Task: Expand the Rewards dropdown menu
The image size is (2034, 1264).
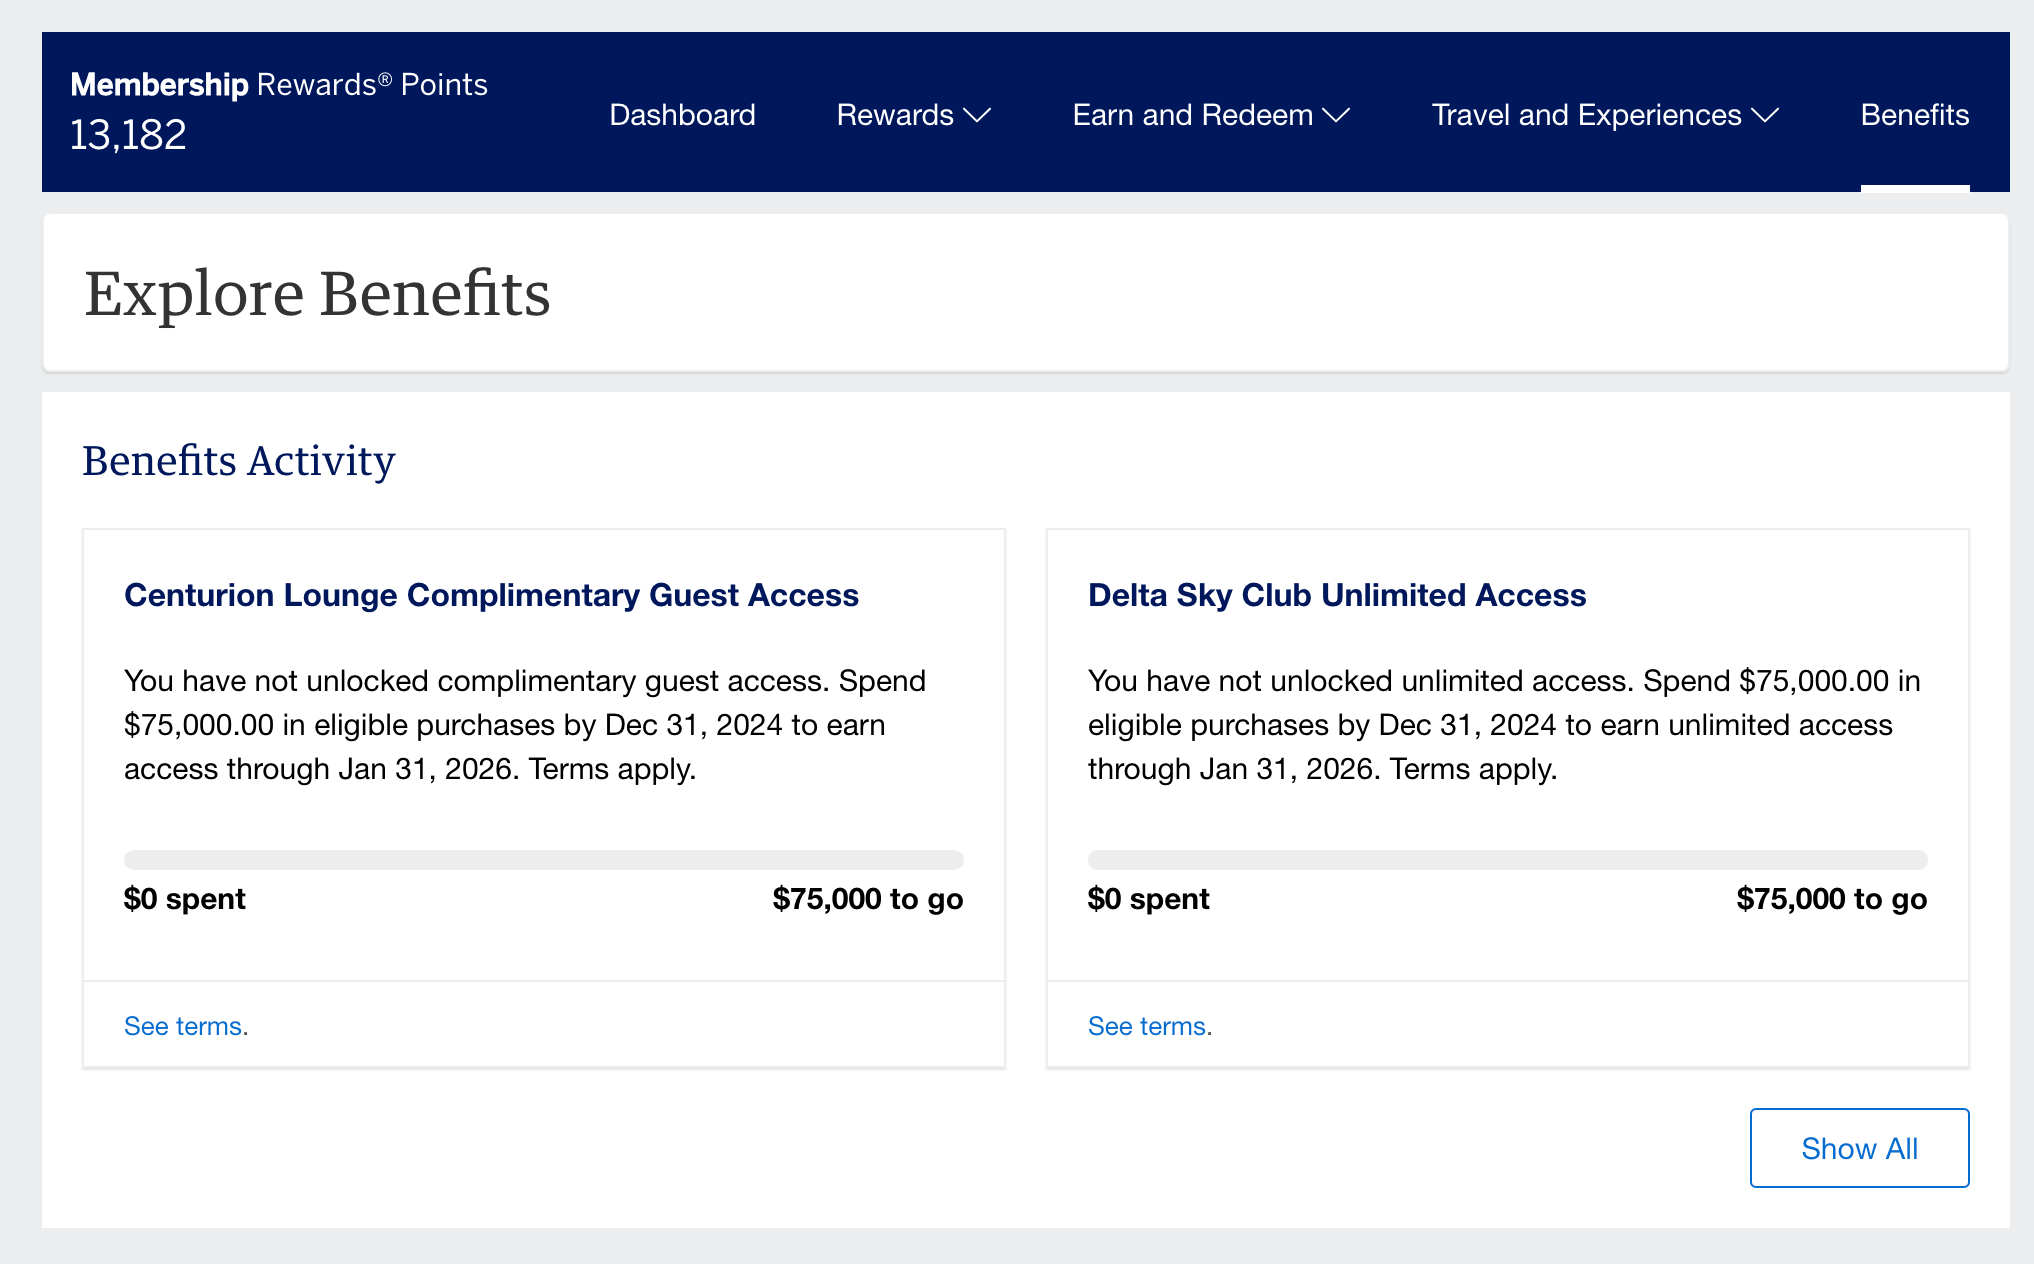Action: click(913, 115)
